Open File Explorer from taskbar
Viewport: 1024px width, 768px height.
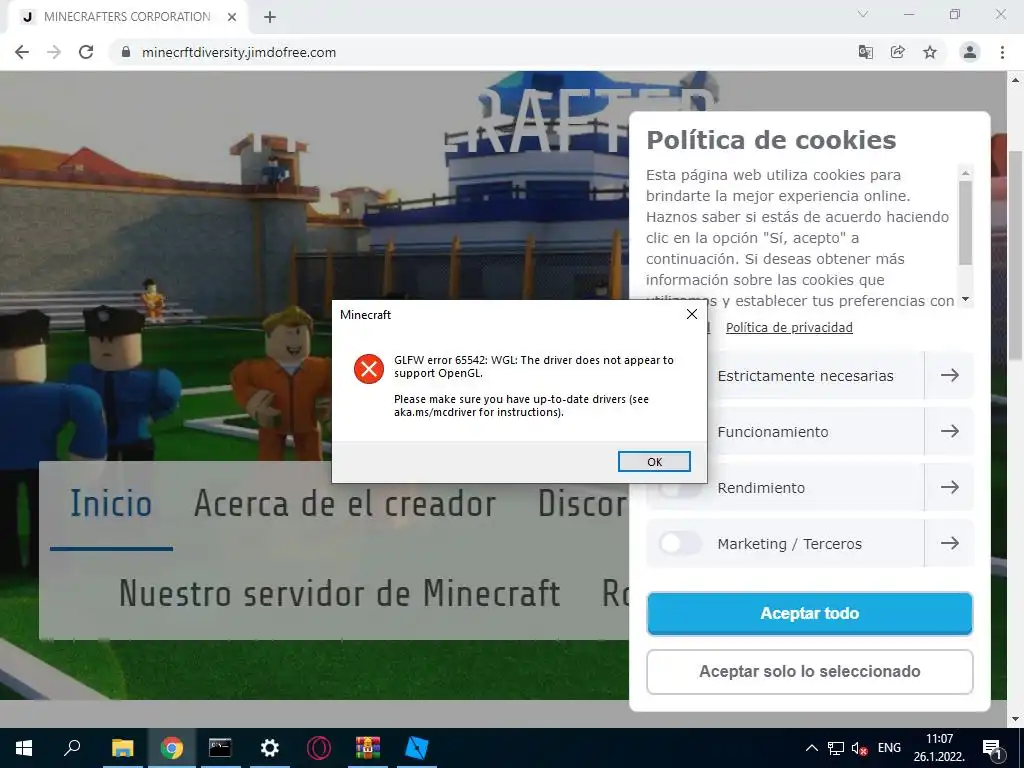point(122,748)
